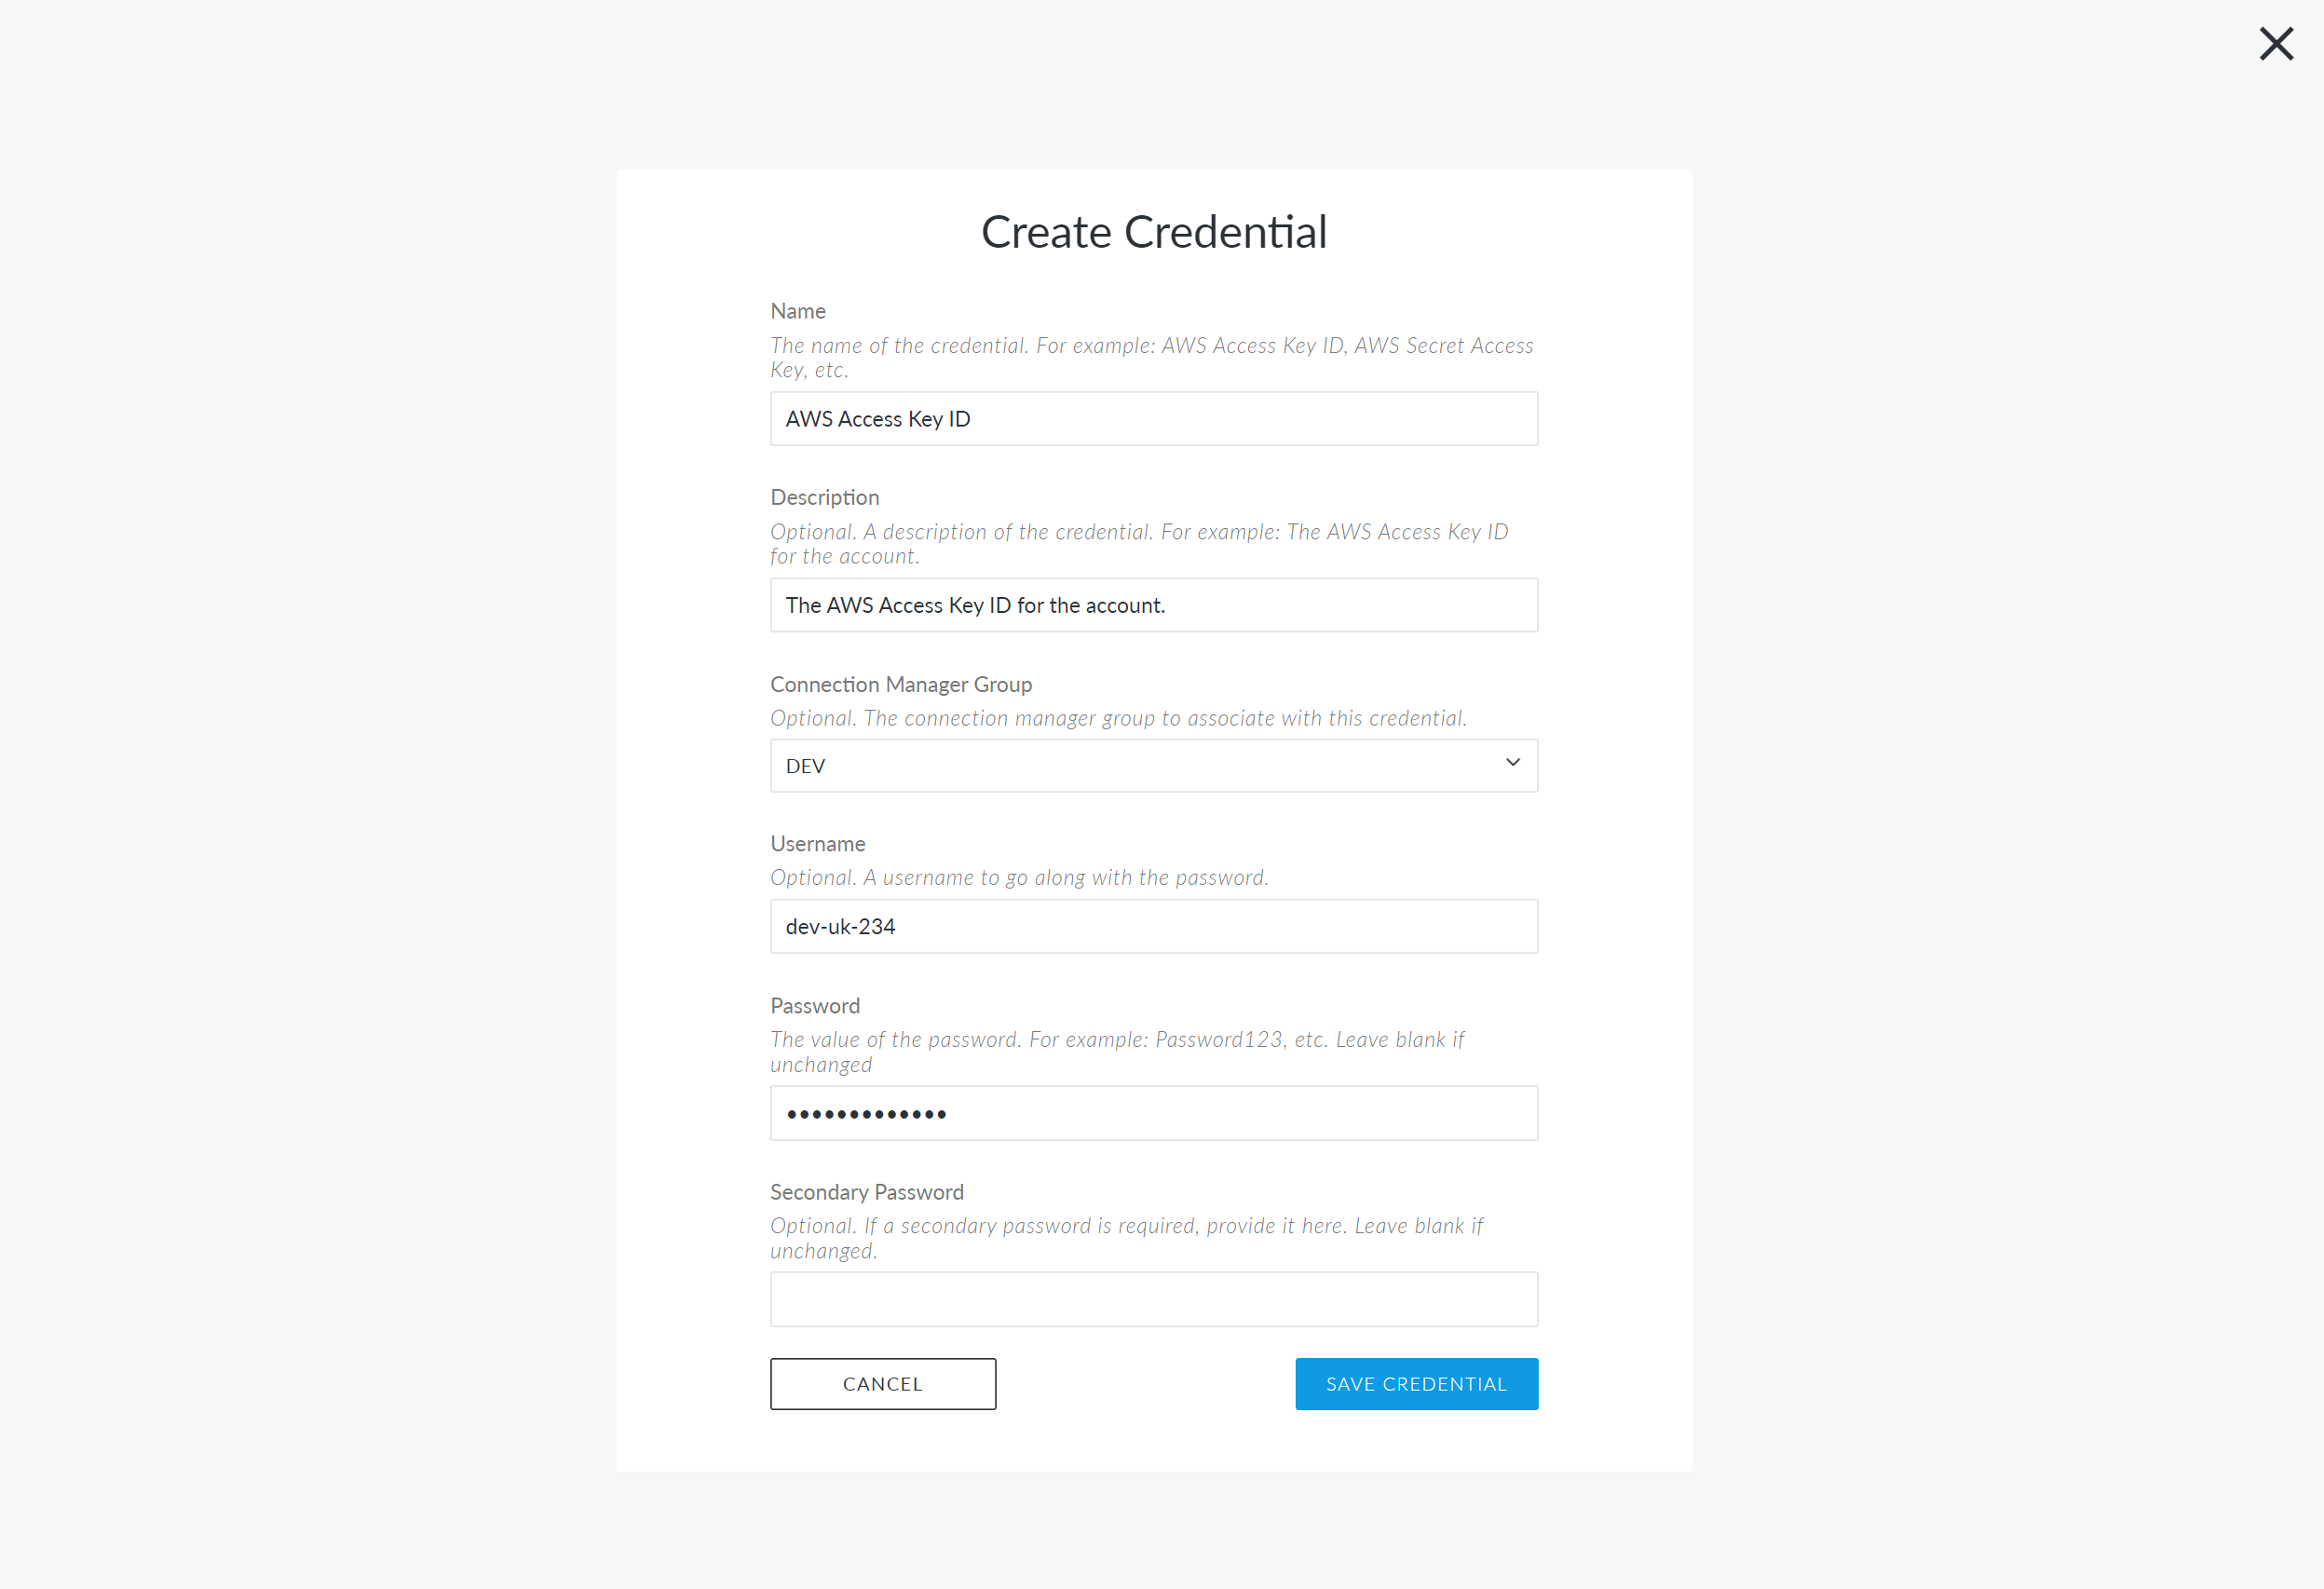Click the Username field label
This screenshot has width=2324, height=1589.
coord(818,844)
